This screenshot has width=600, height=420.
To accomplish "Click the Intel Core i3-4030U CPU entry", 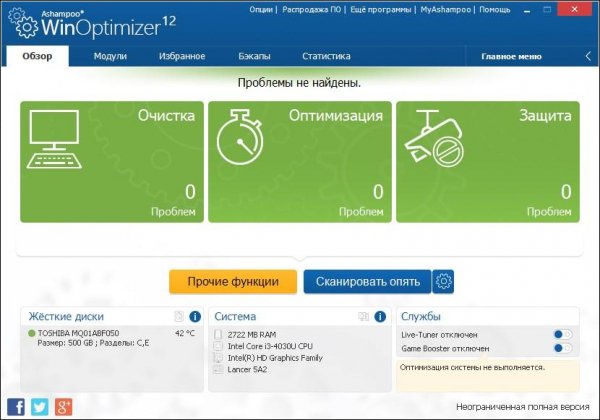I will [x=270, y=346].
